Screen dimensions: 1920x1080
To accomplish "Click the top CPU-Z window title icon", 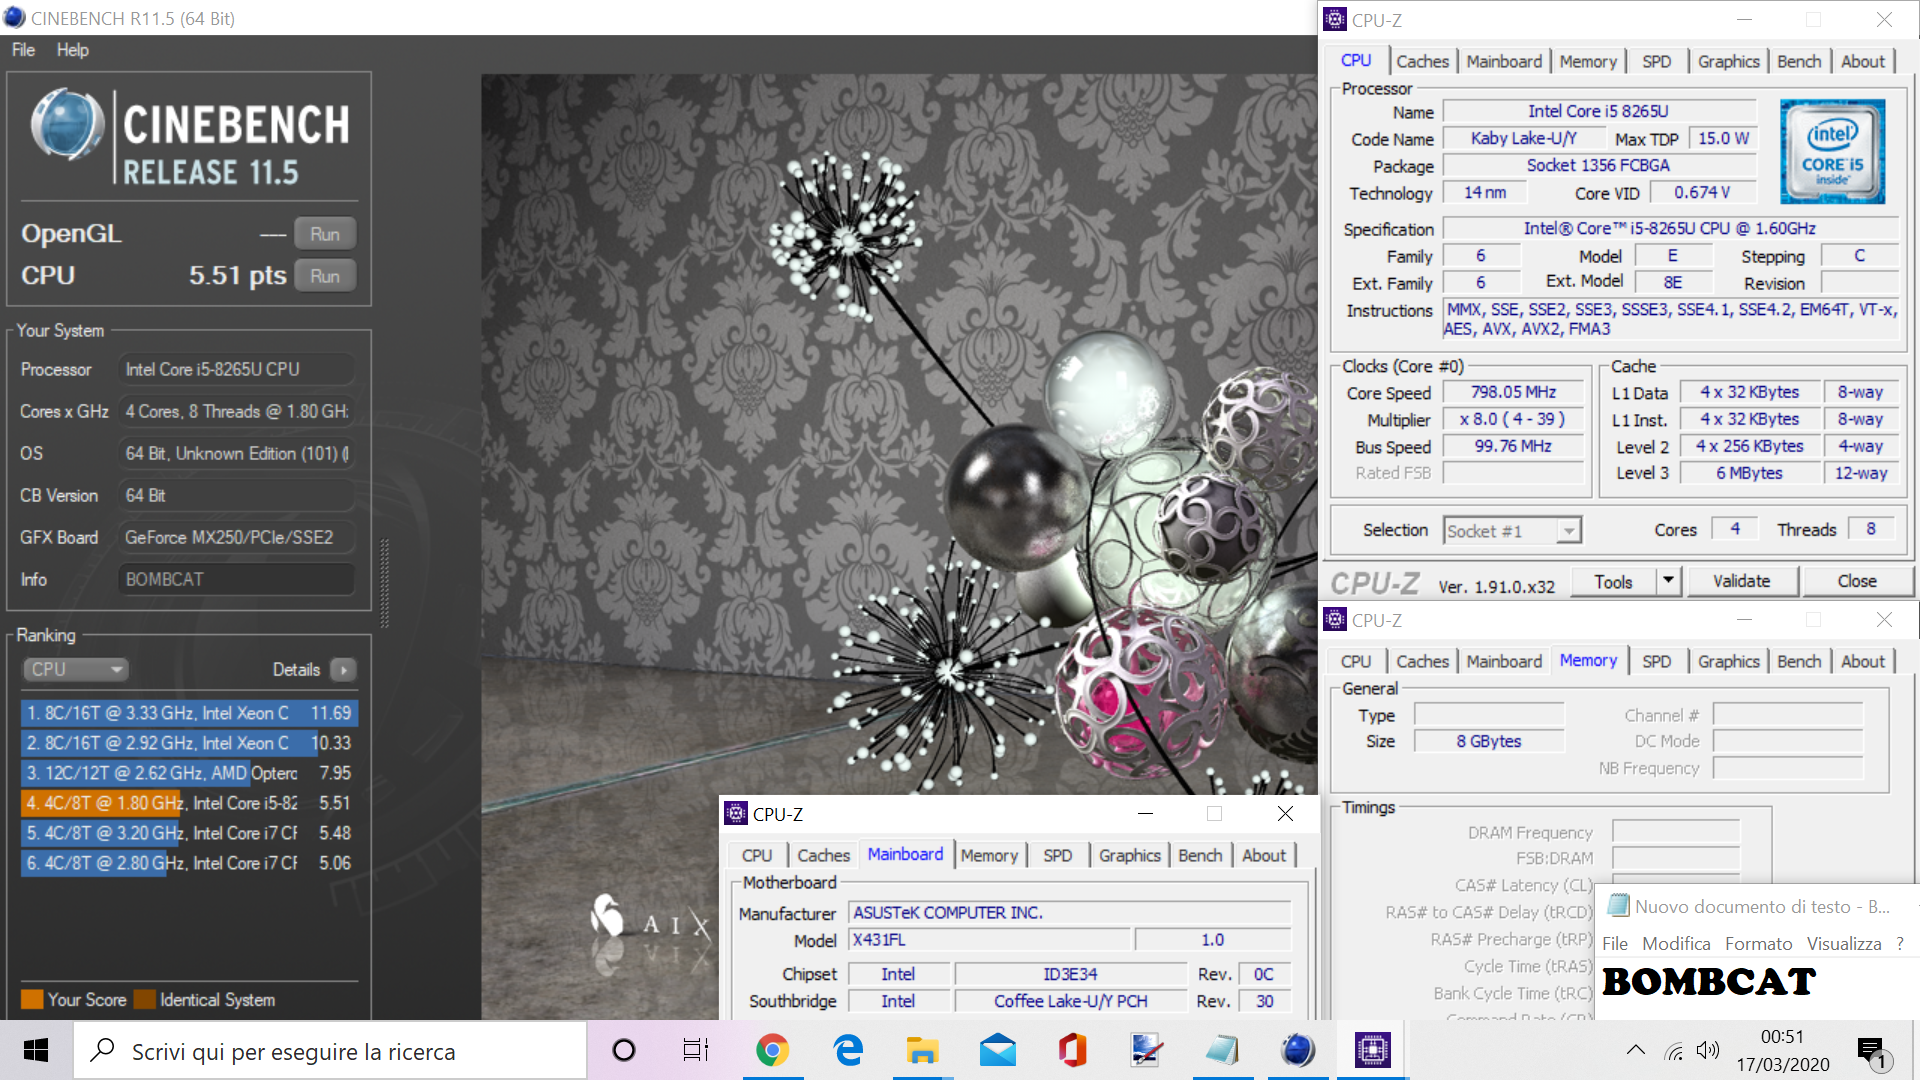I will (x=1335, y=19).
